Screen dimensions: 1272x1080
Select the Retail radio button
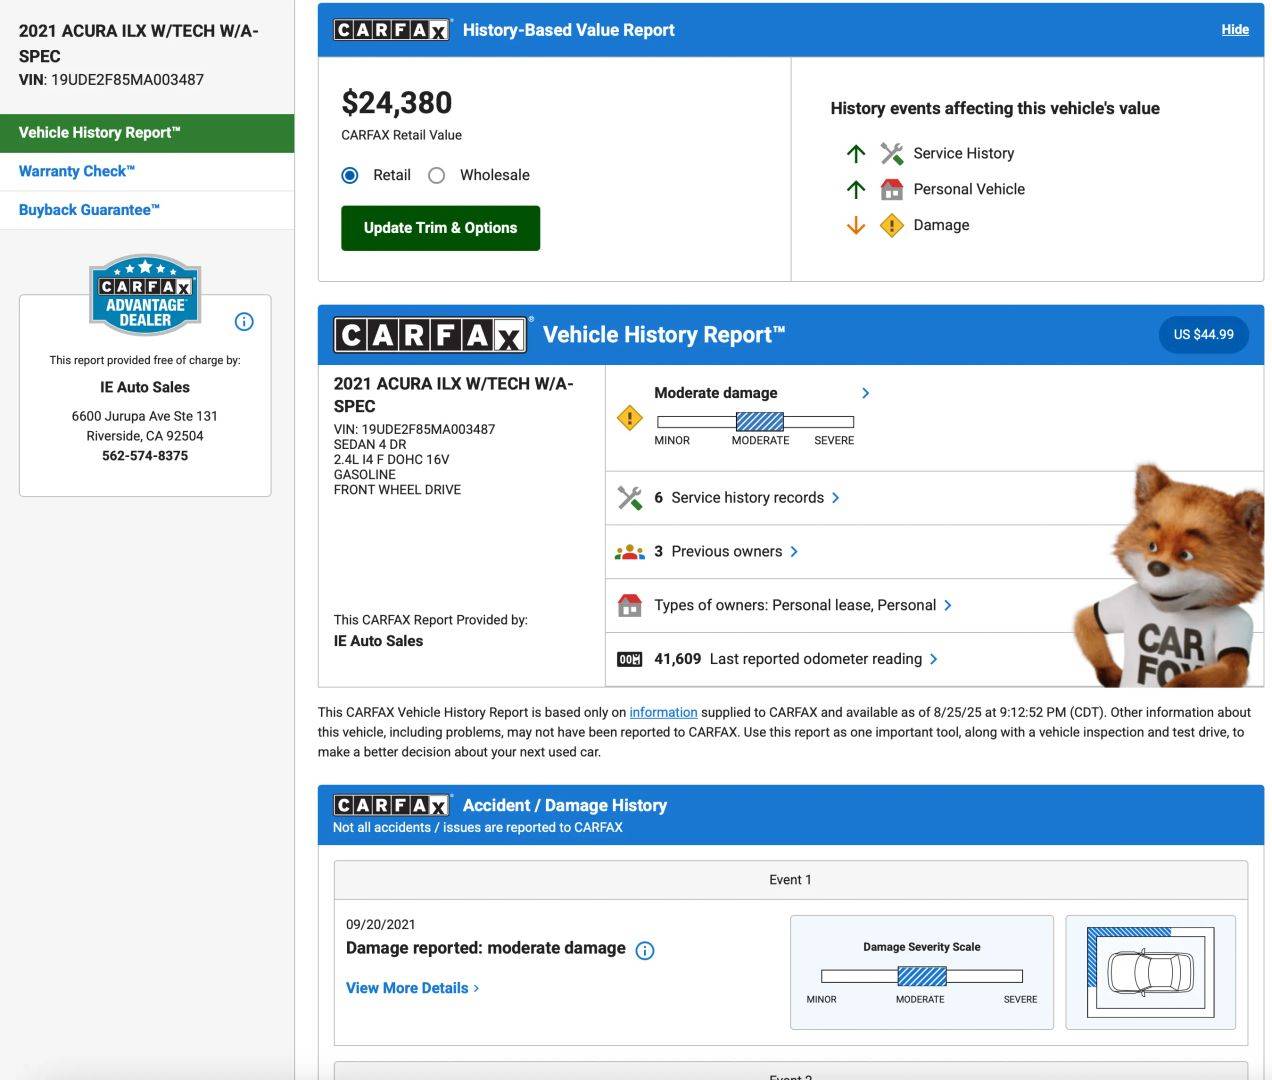coord(350,175)
